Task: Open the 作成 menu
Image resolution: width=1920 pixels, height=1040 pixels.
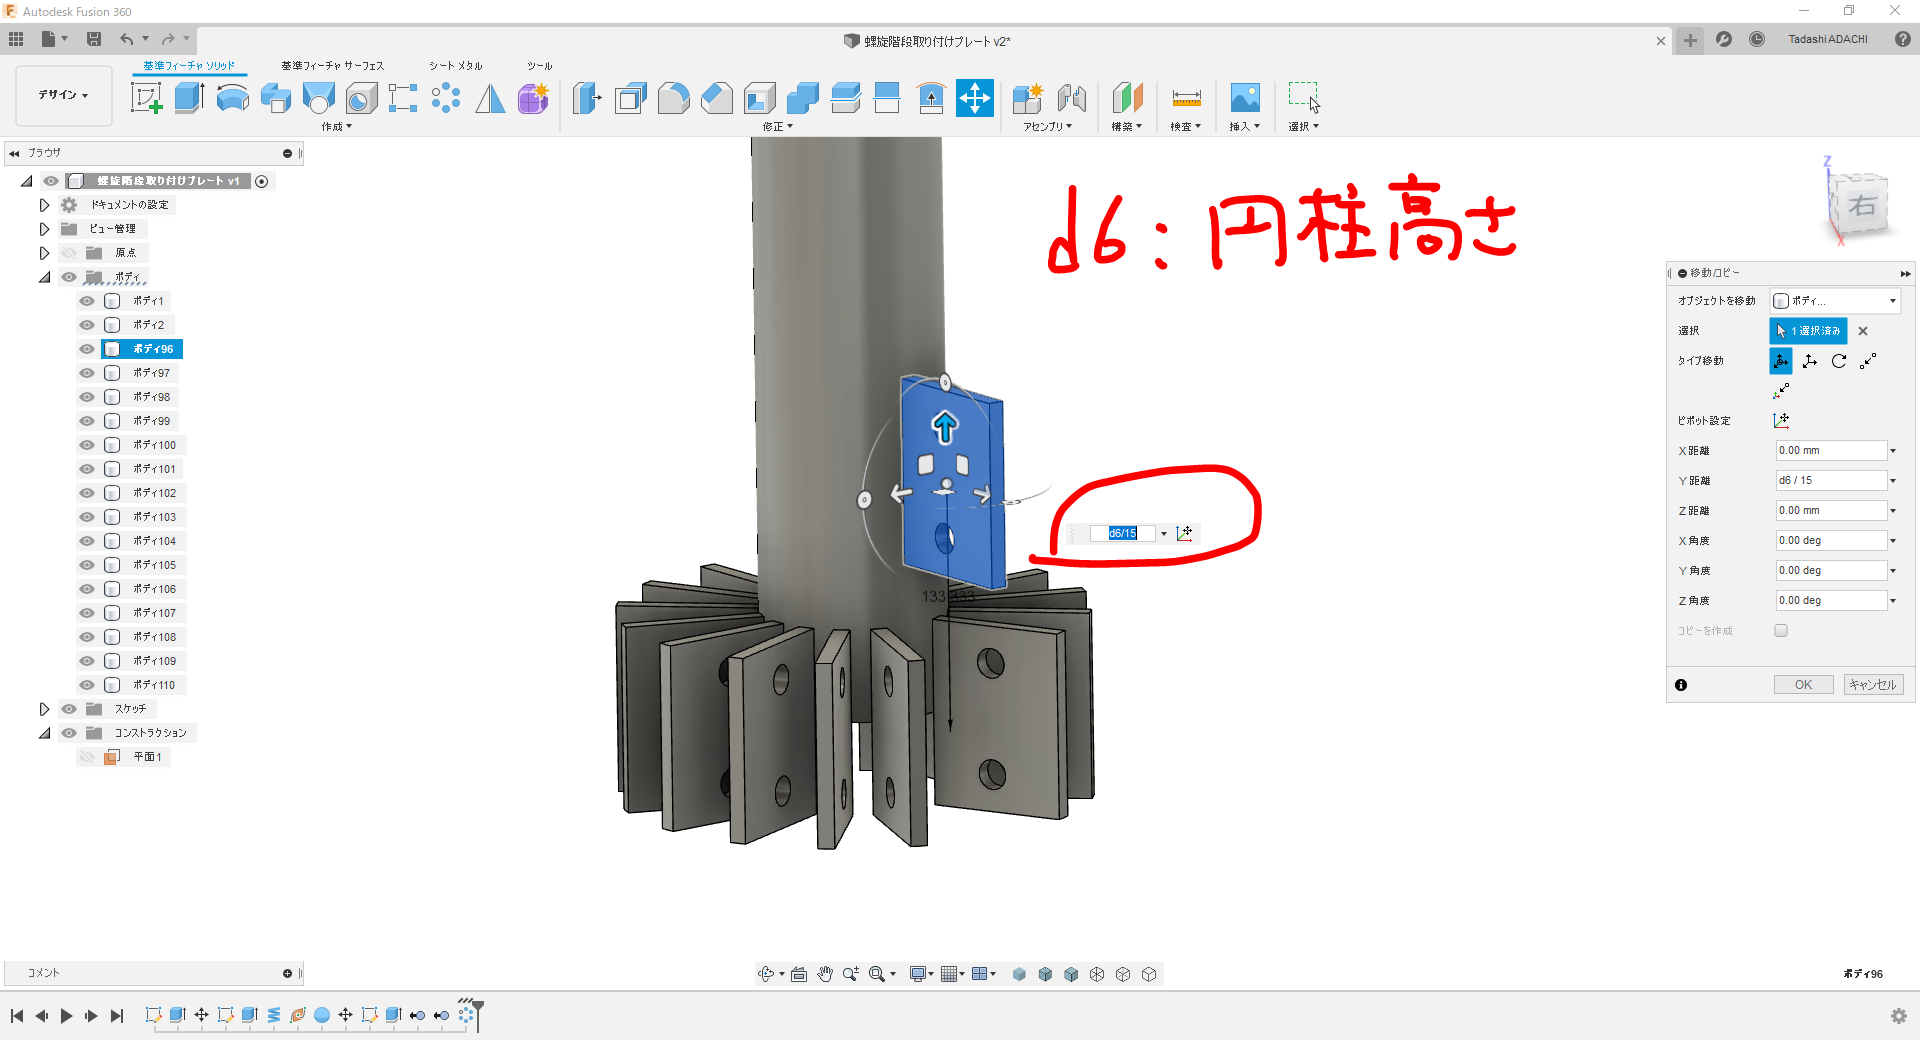Action: (336, 127)
